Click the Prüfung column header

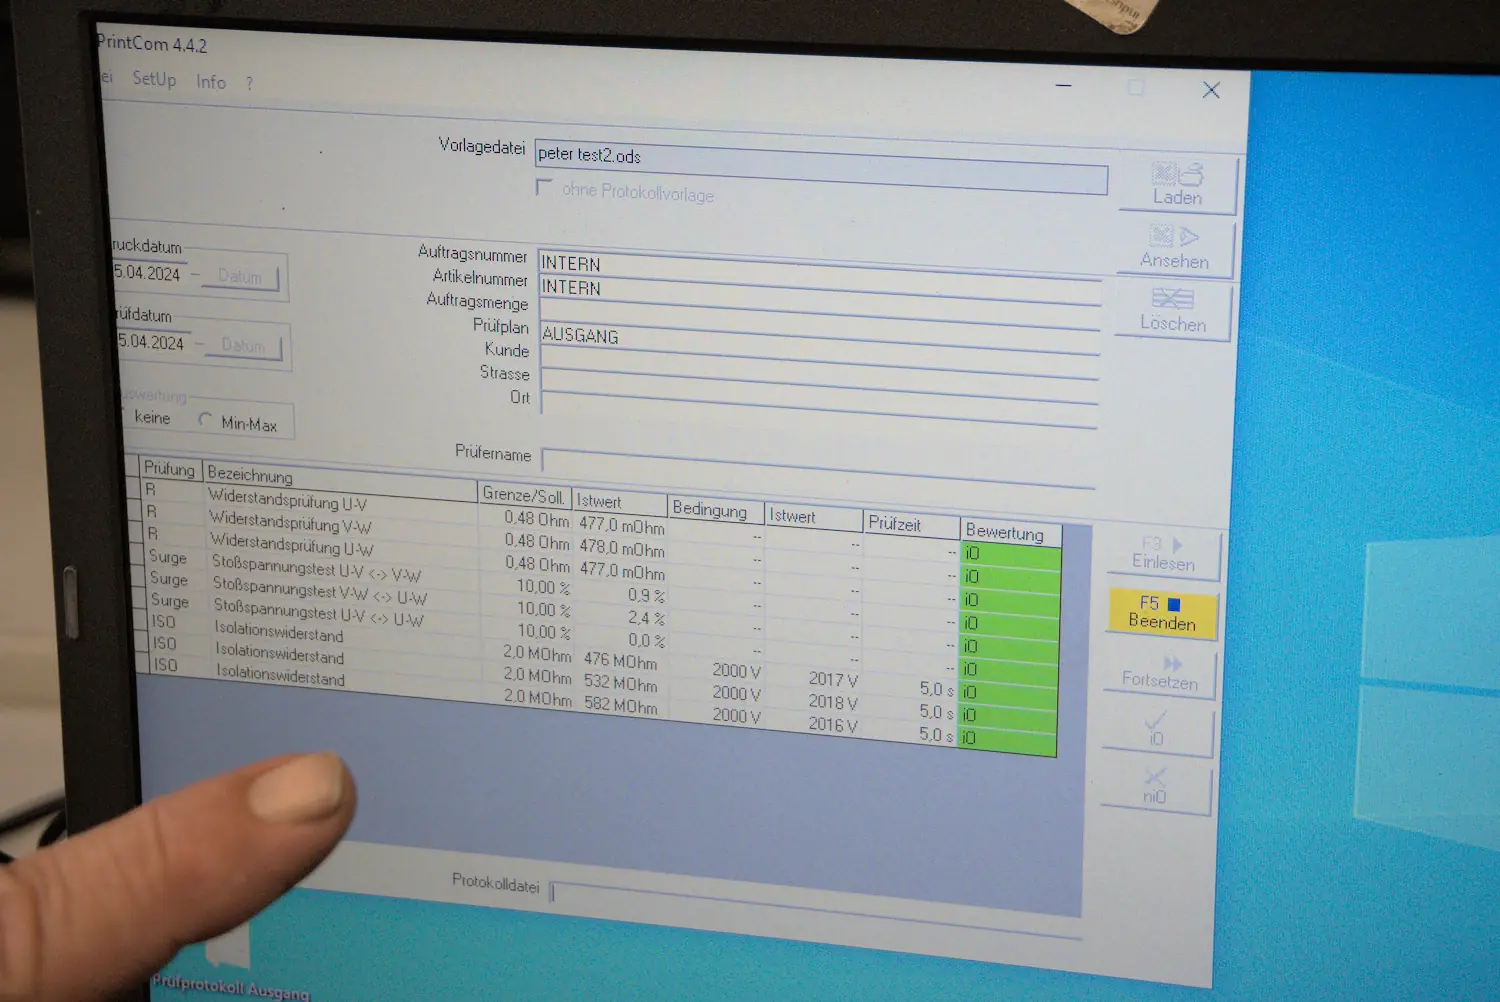pyautogui.click(x=169, y=469)
